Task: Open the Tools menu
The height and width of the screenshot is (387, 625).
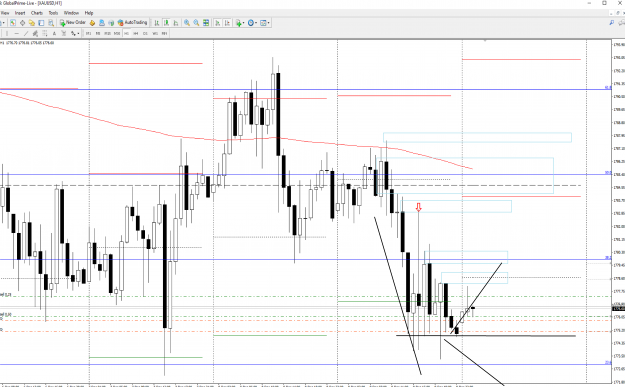Action: 53,13
